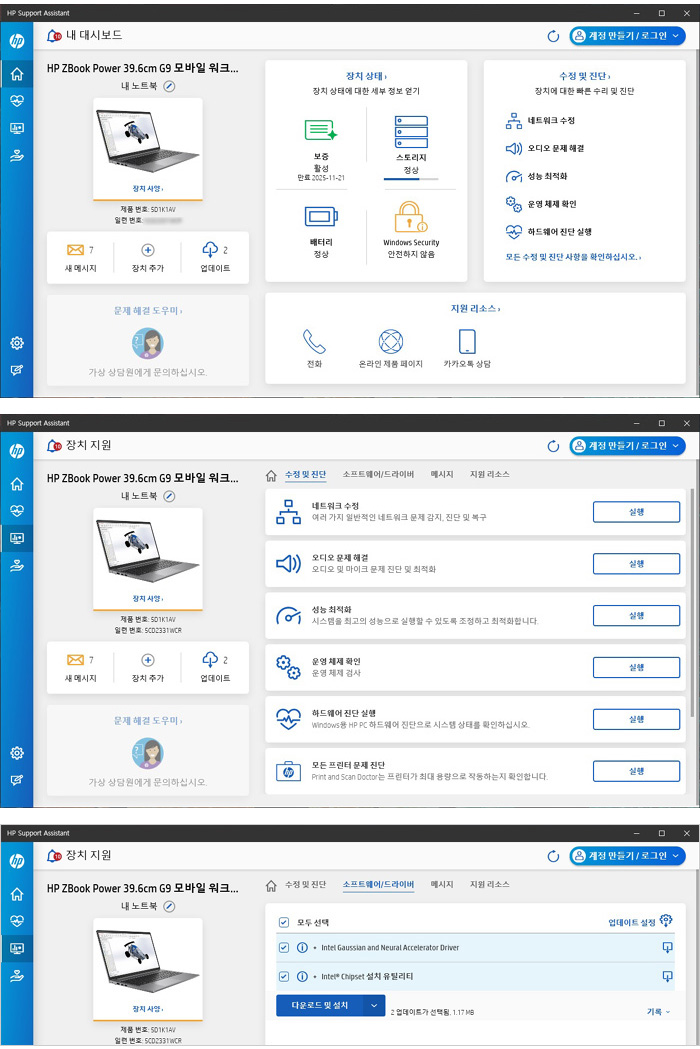Switch to 메시지 tab in the 실행 buttons window
Image resolution: width=700 pixels, height=1049 pixels.
[442, 474]
